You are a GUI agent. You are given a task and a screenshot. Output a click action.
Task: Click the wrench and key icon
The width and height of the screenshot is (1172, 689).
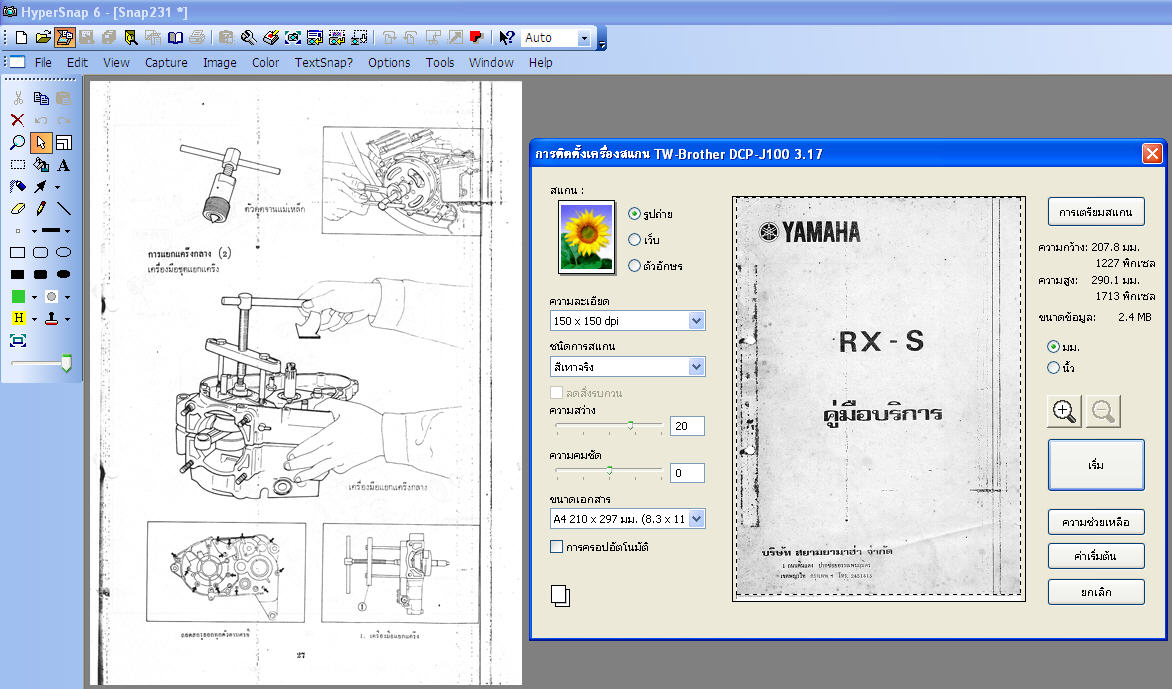pyautogui.click(x=248, y=37)
